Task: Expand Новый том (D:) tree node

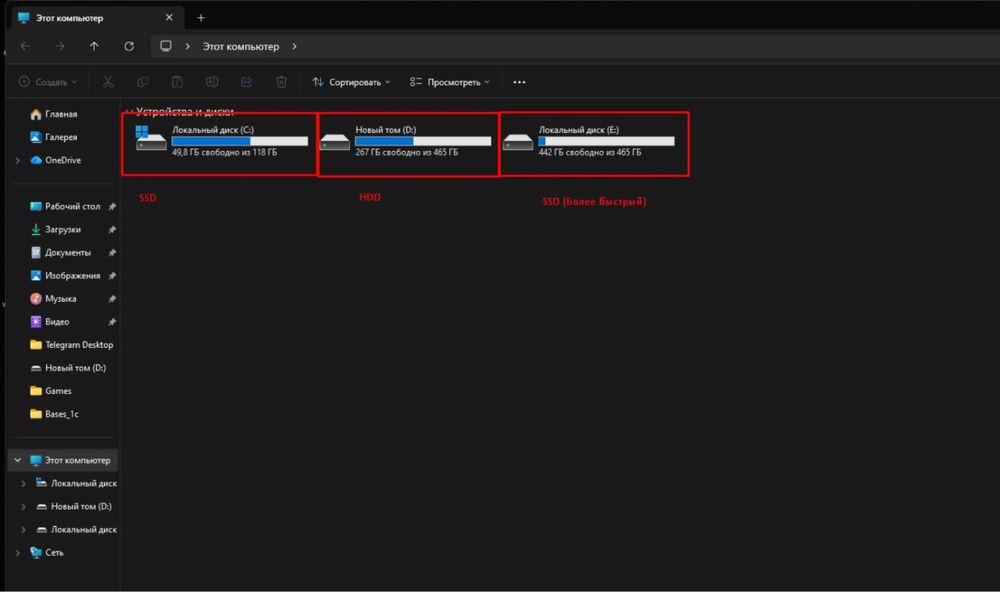Action: pyautogui.click(x=24, y=507)
